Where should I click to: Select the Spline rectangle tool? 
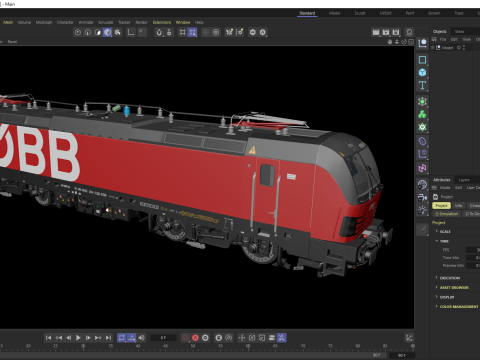pyautogui.click(x=422, y=60)
